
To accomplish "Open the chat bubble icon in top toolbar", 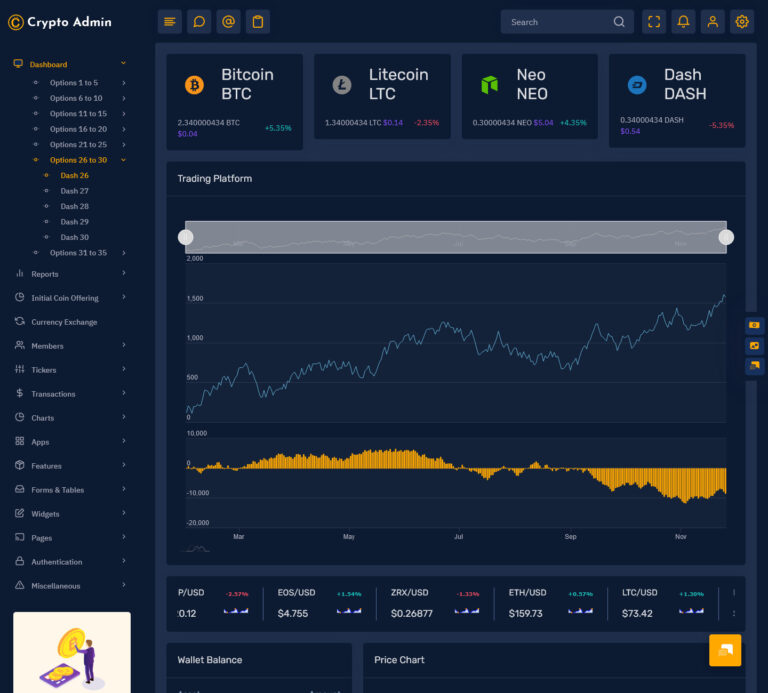I will (x=199, y=22).
